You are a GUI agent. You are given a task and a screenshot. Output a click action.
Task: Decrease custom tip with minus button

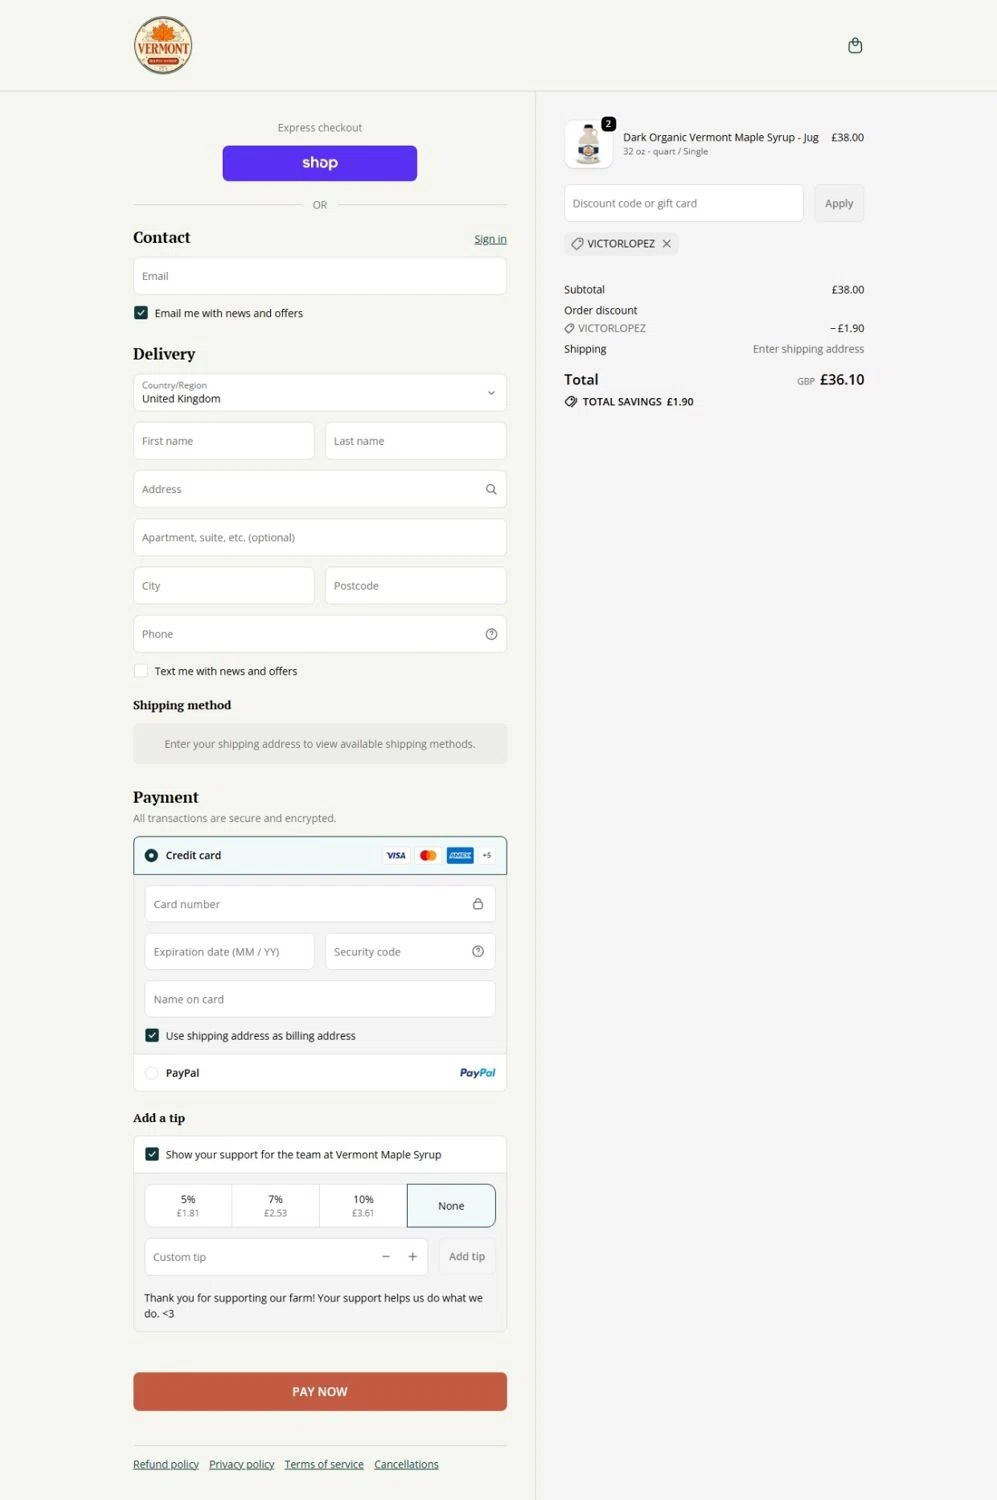pyautogui.click(x=386, y=1257)
